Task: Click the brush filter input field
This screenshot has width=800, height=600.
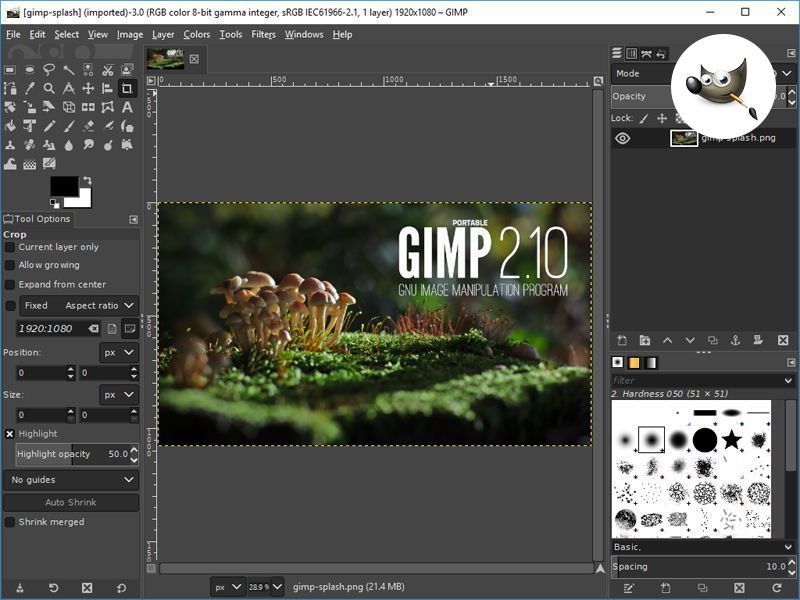Action: point(696,381)
